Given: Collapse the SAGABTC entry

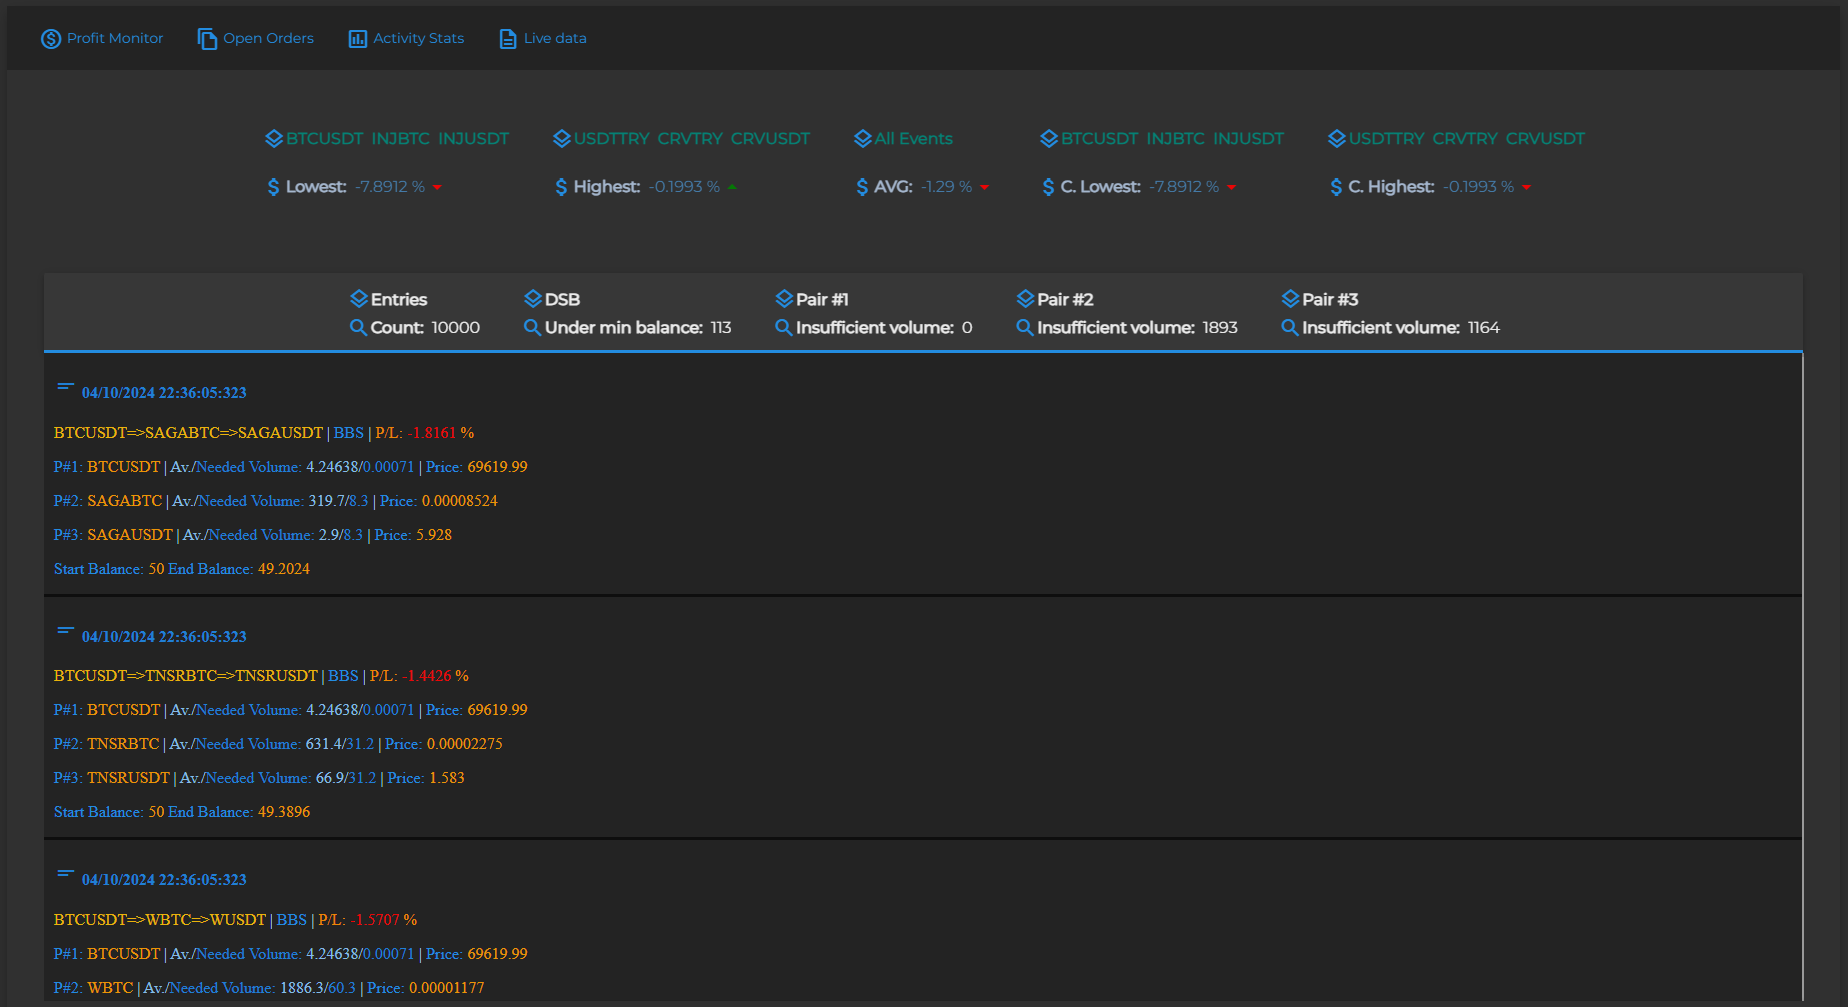Looking at the screenshot, I should [x=65, y=387].
